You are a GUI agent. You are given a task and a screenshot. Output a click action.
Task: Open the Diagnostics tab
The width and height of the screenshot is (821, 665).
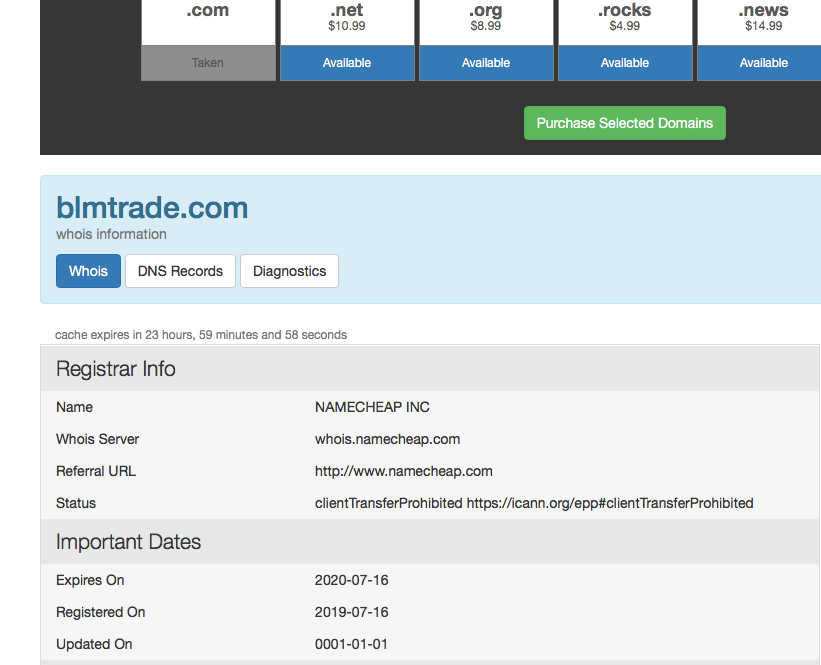tap(289, 271)
